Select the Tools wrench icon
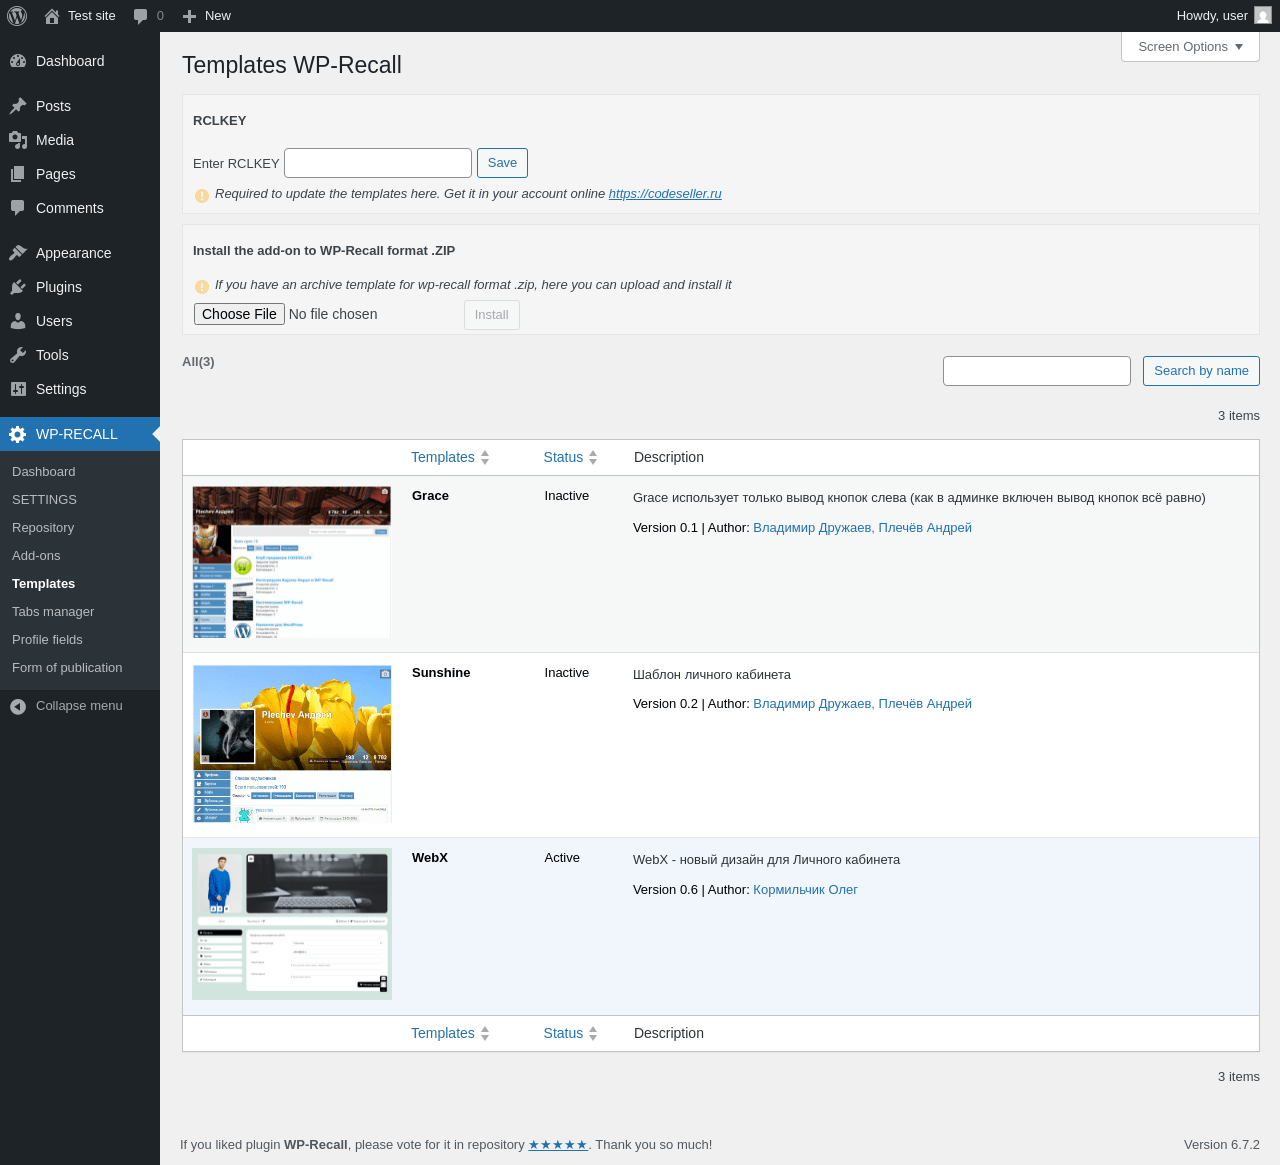The image size is (1280, 1165). (18, 355)
